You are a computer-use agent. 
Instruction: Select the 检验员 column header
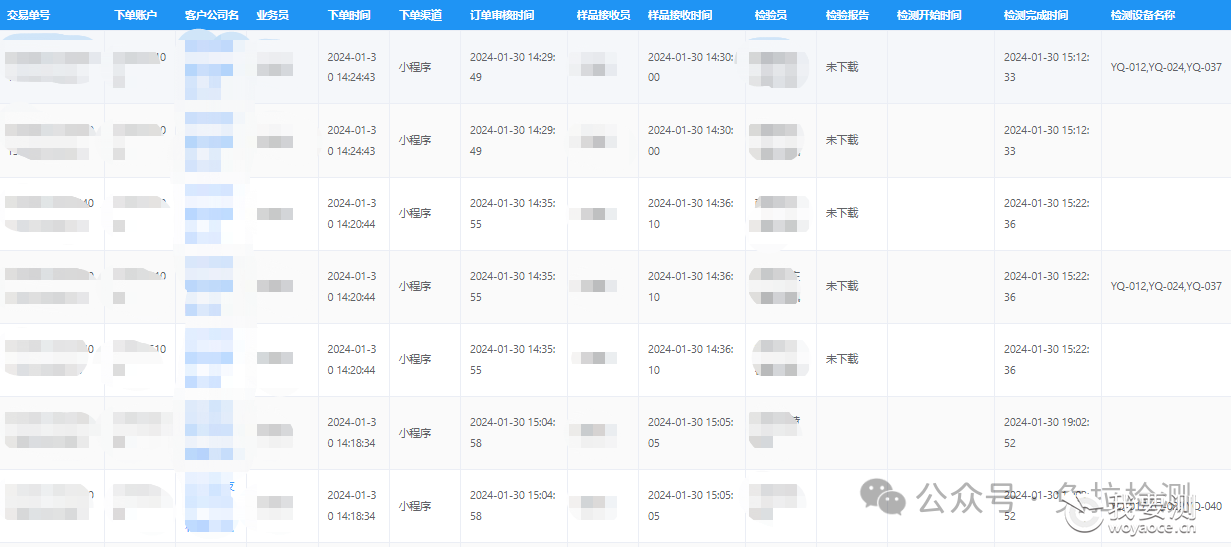click(x=770, y=16)
